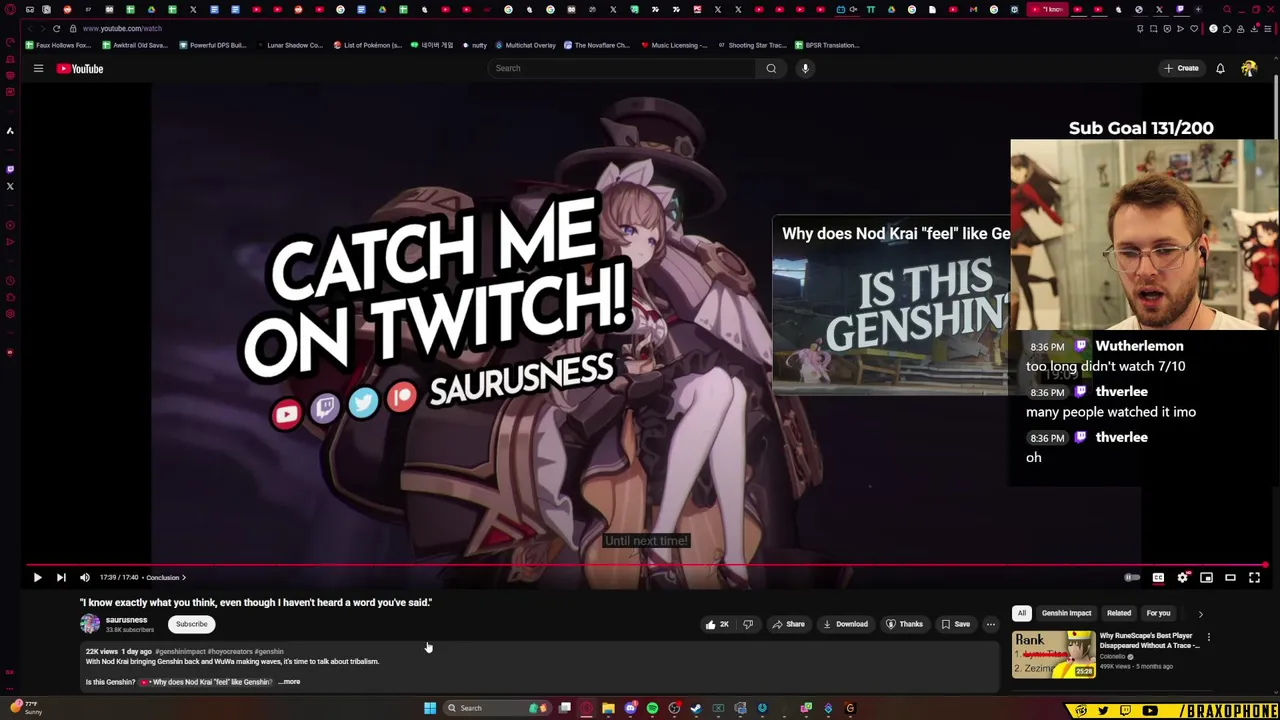Save the video to a playlist
Viewport: 1280px width, 720px height.
tap(955, 624)
